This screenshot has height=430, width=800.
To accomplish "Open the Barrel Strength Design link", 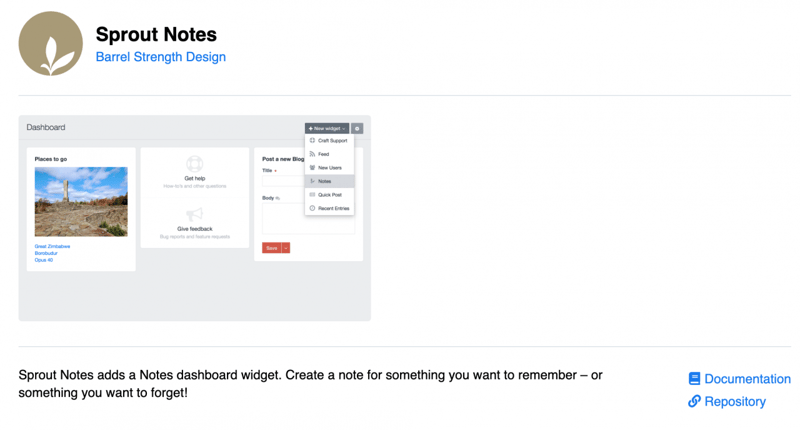I will click(160, 57).
